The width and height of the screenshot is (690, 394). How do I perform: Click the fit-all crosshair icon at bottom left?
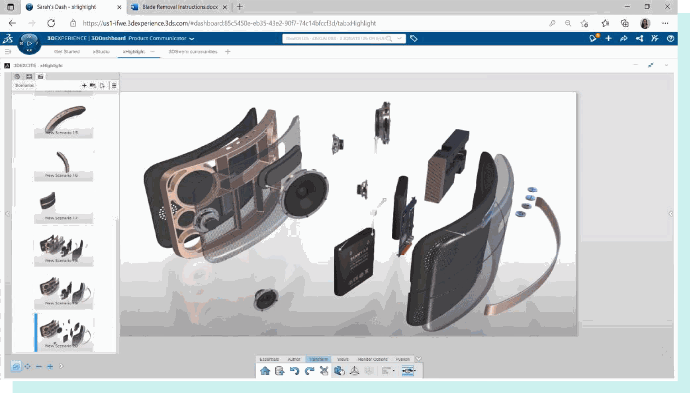point(28,366)
